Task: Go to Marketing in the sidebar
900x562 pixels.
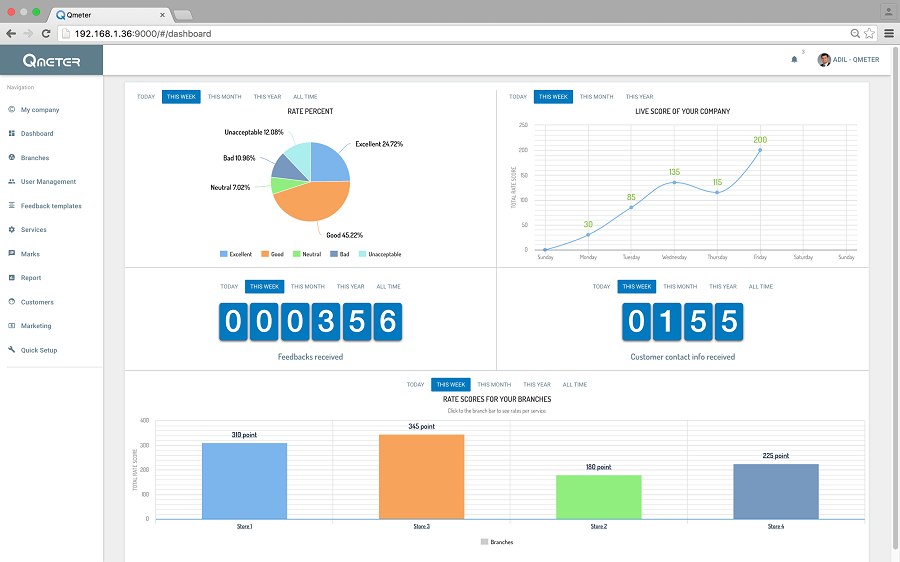Action: [x=36, y=326]
